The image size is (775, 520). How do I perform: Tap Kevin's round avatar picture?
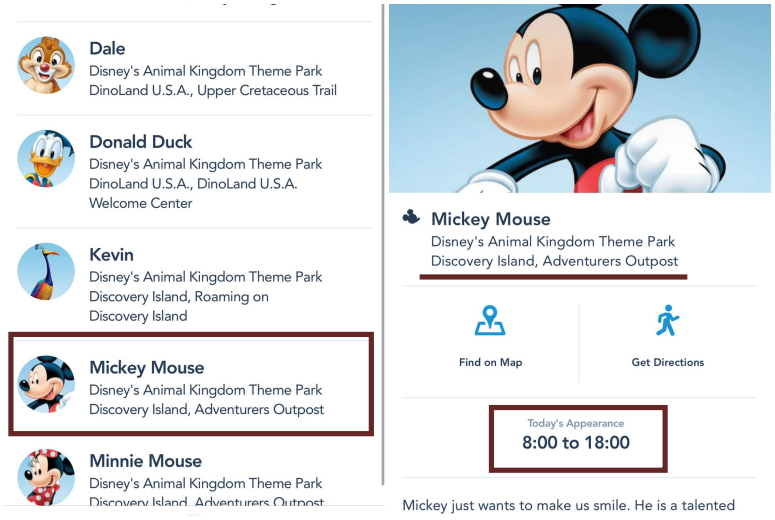pyautogui.click(x=46, y=271)
